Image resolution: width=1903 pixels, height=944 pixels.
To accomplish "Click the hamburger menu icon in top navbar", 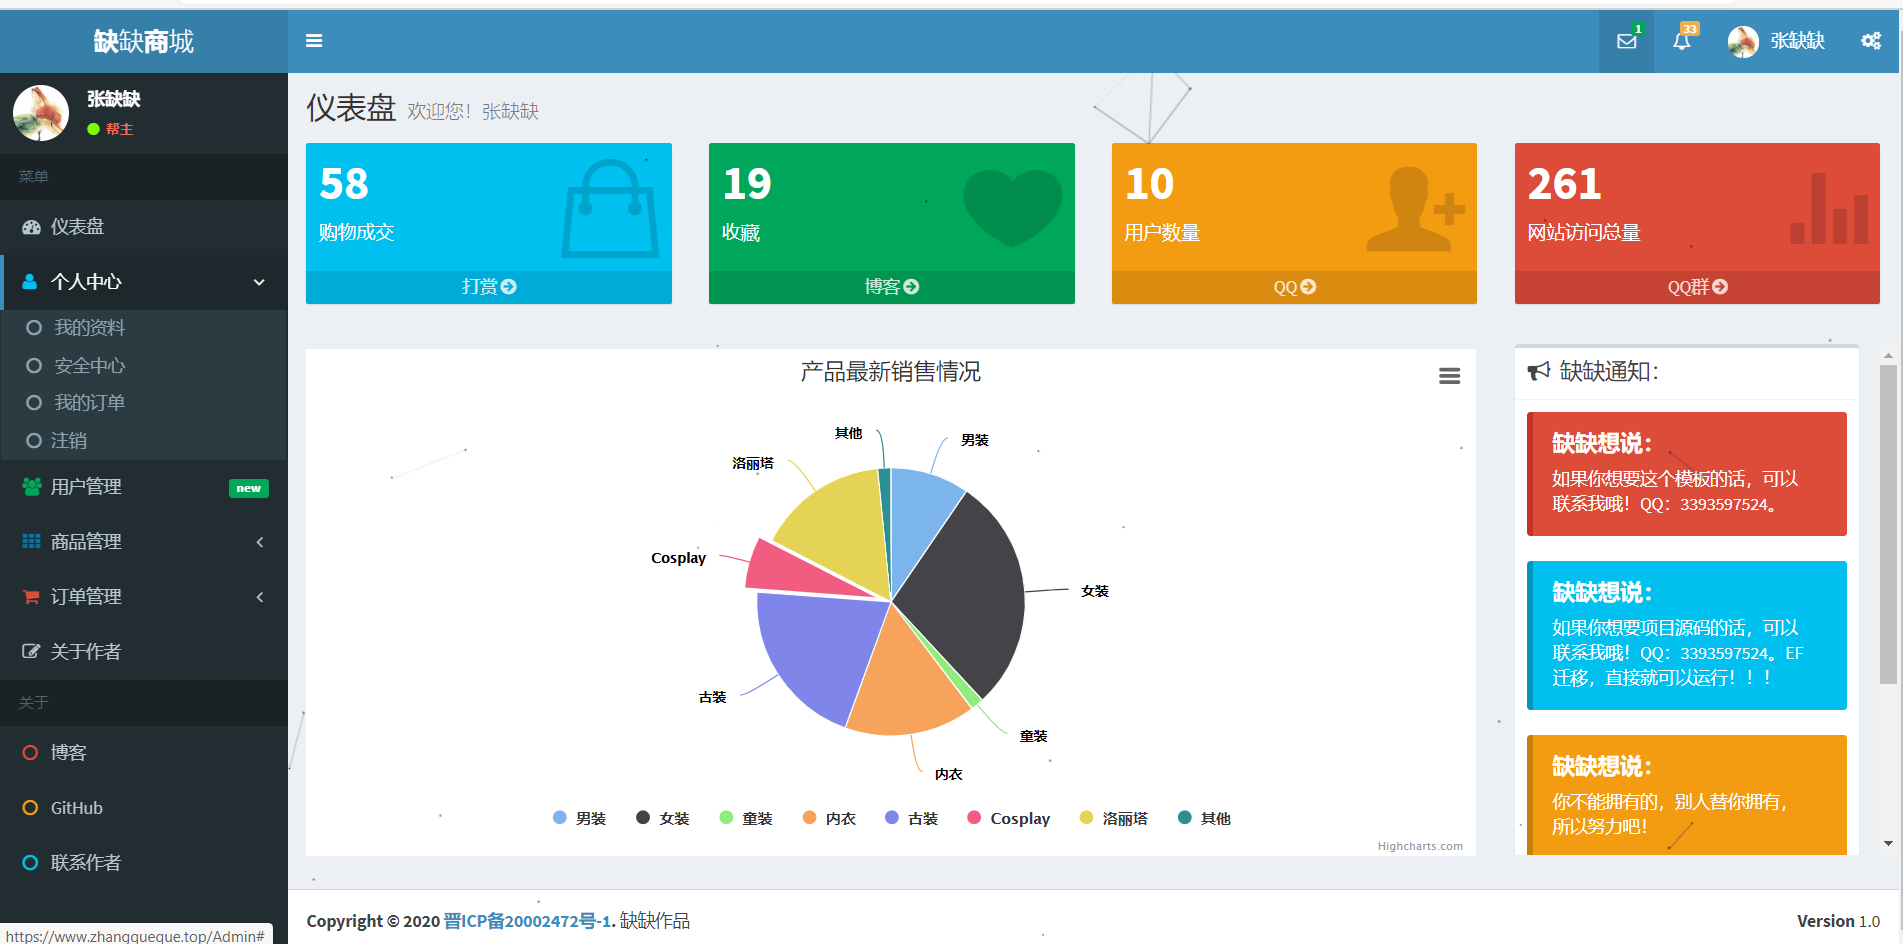I will [x=314, y=40].
